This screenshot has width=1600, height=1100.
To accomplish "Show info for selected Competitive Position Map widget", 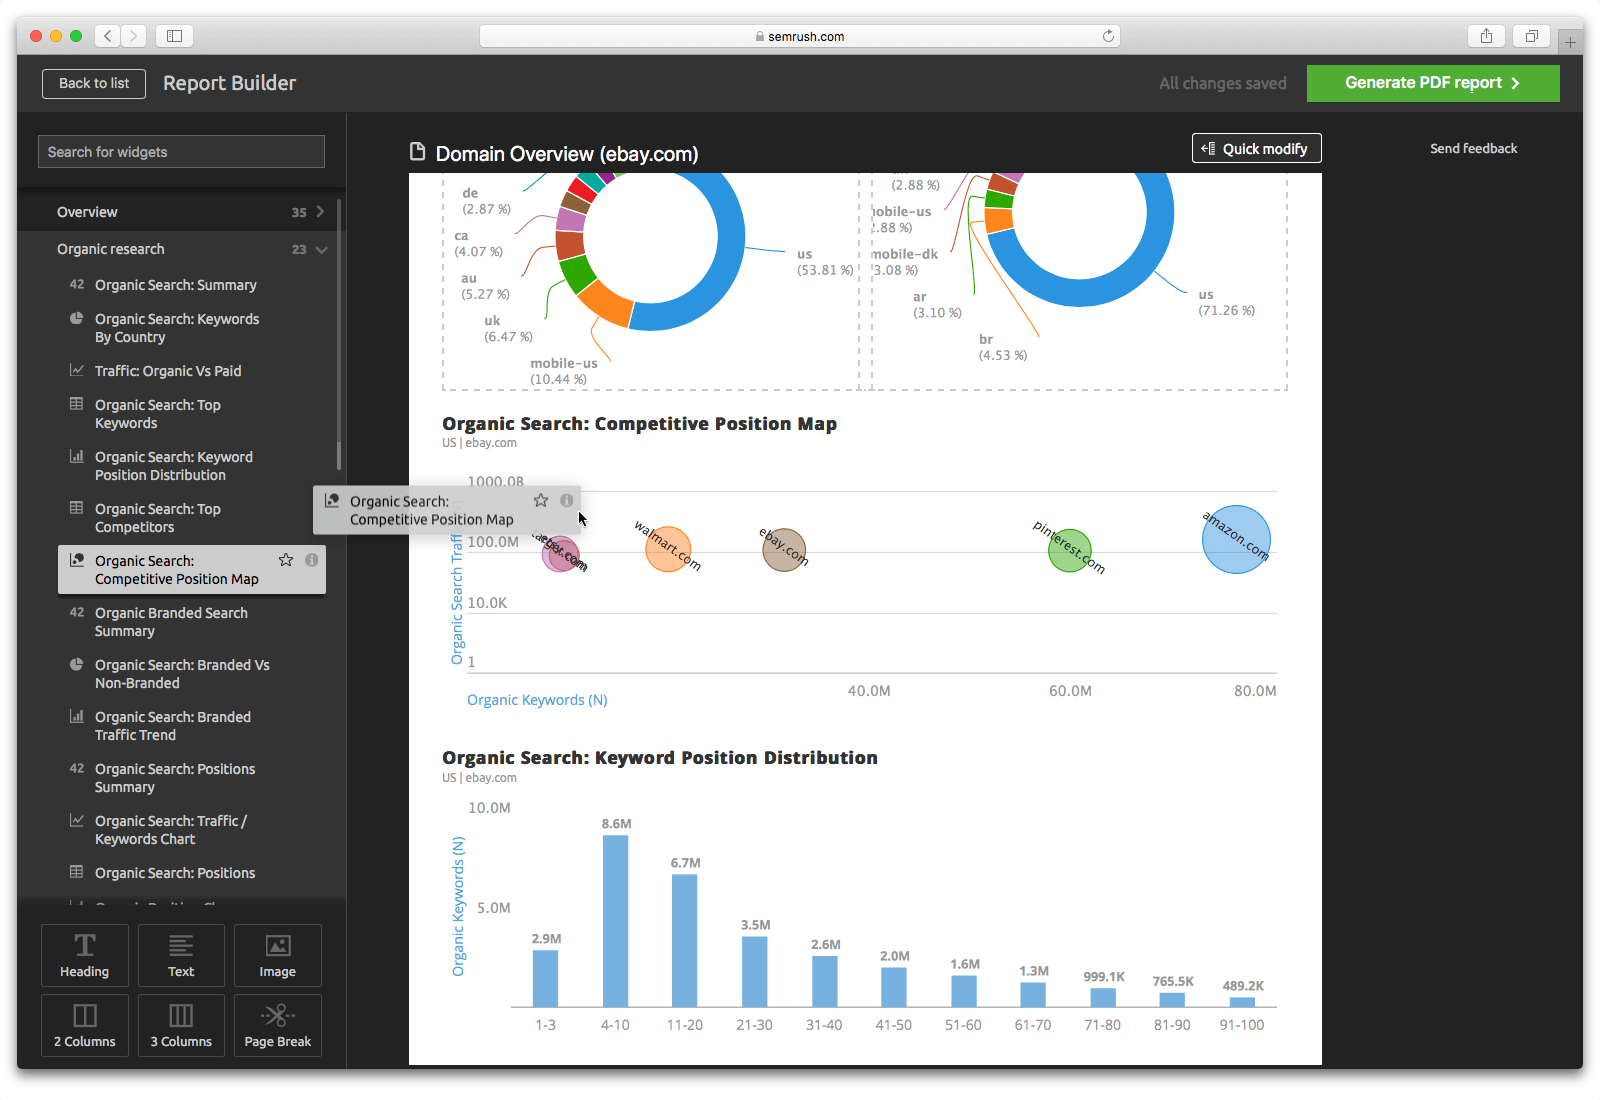I will coord(312,560).
